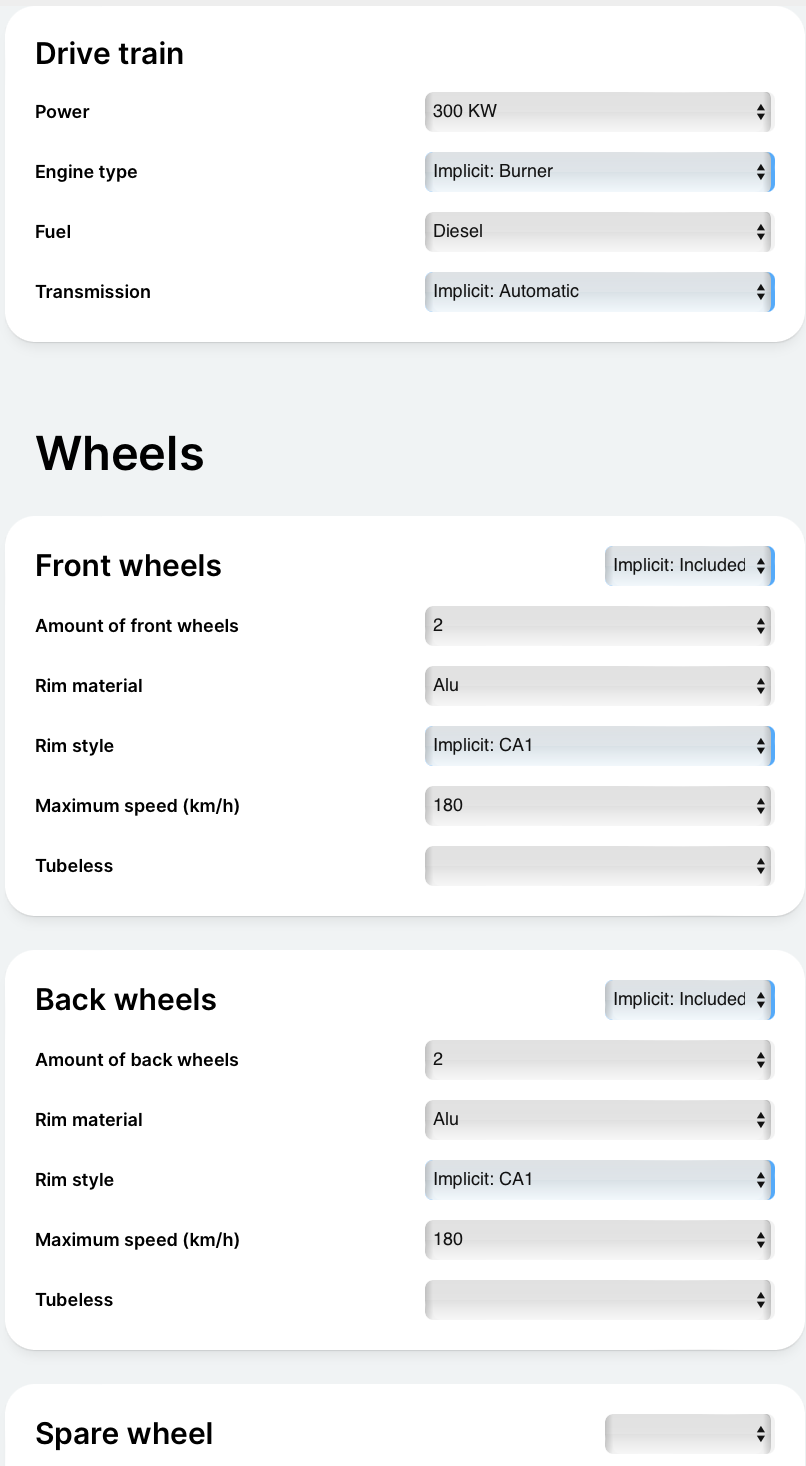Open the Power dropdown showing 300 KW
806x1466 pixels.
599,112
